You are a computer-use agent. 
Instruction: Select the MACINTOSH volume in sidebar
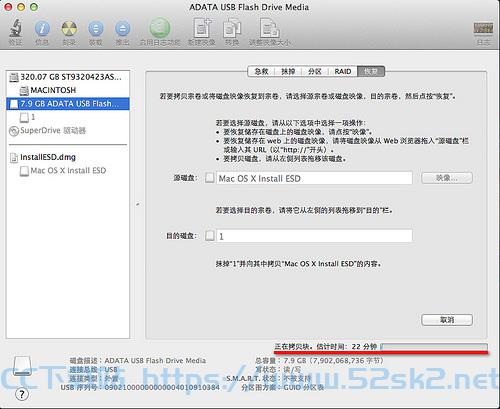68,90
